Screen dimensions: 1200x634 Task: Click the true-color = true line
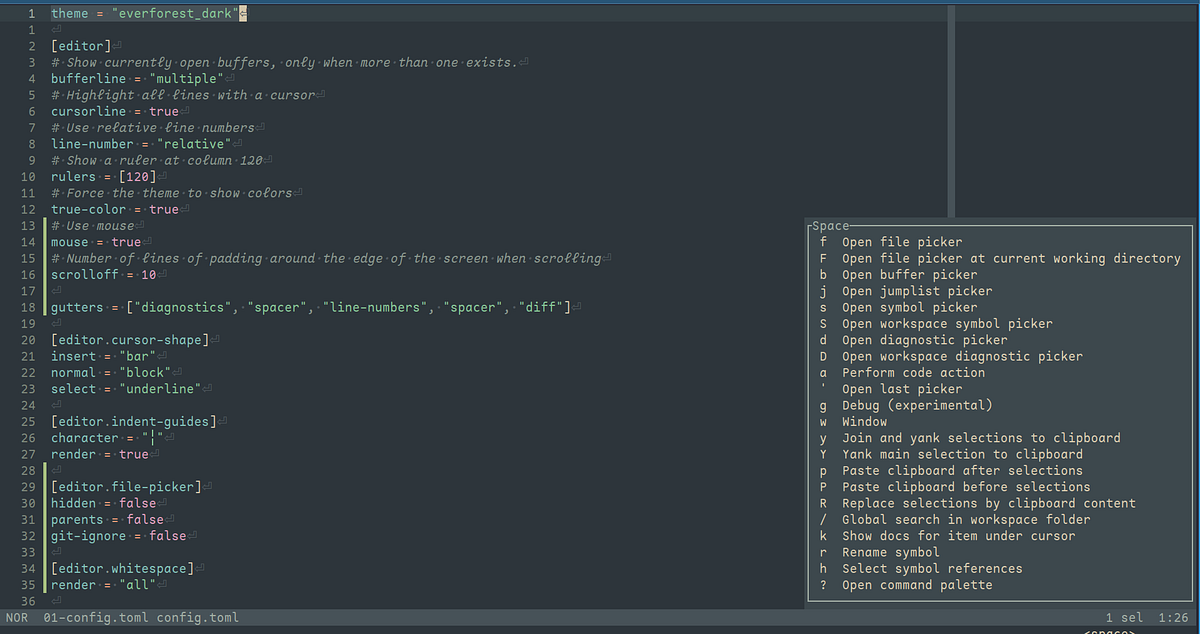pos(115,209)
